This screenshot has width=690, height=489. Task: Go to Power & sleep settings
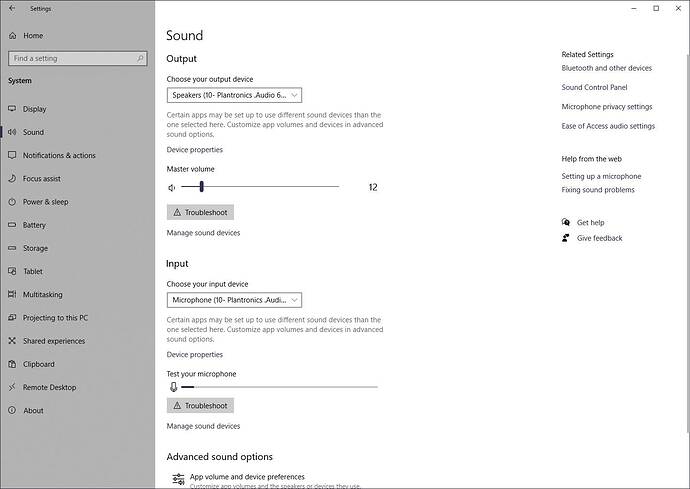click(x=47, y=202)
